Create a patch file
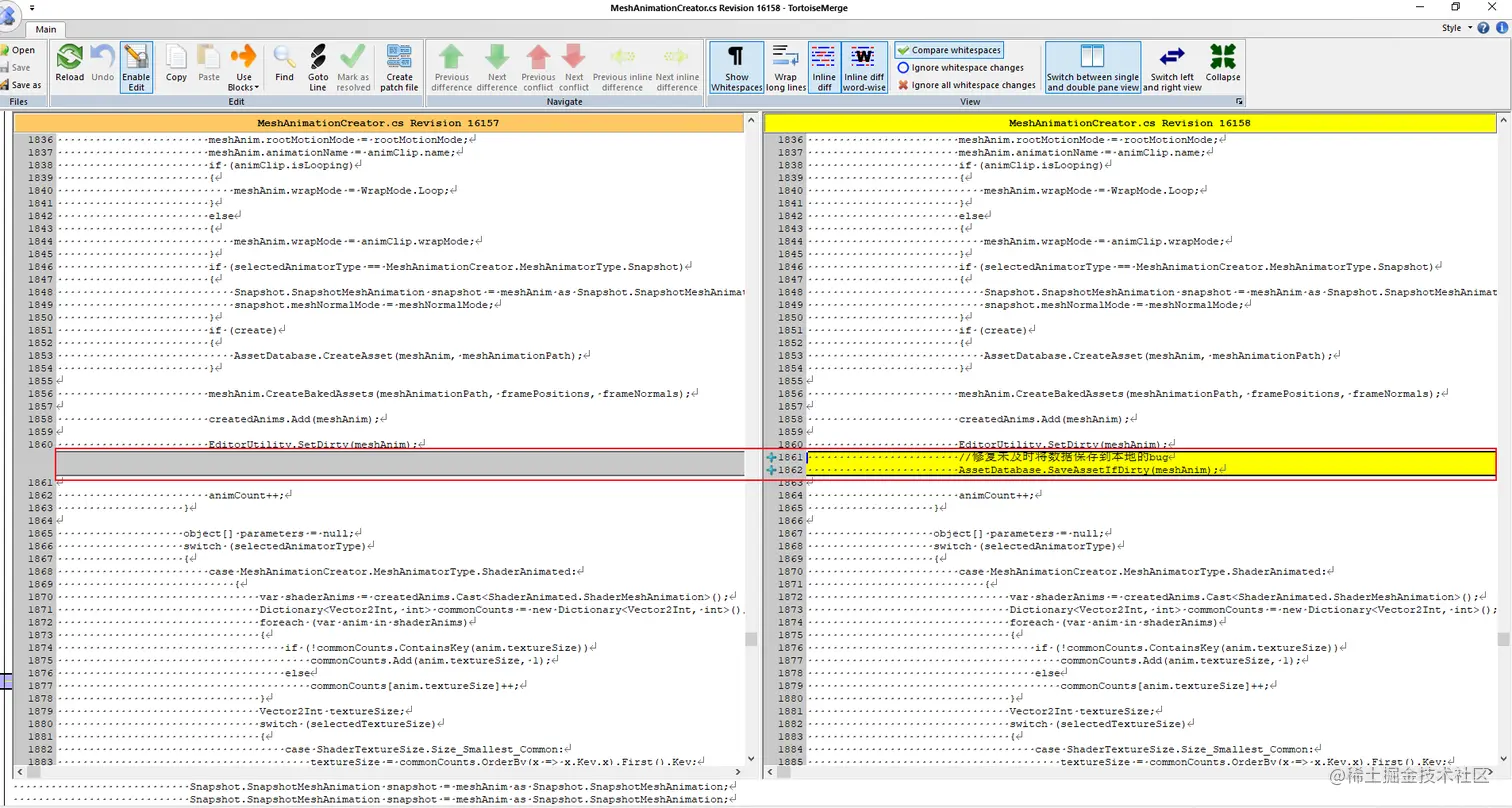The width and height of the screenshot is (1512, 808). pyautogui.click(x=399, y=66)
